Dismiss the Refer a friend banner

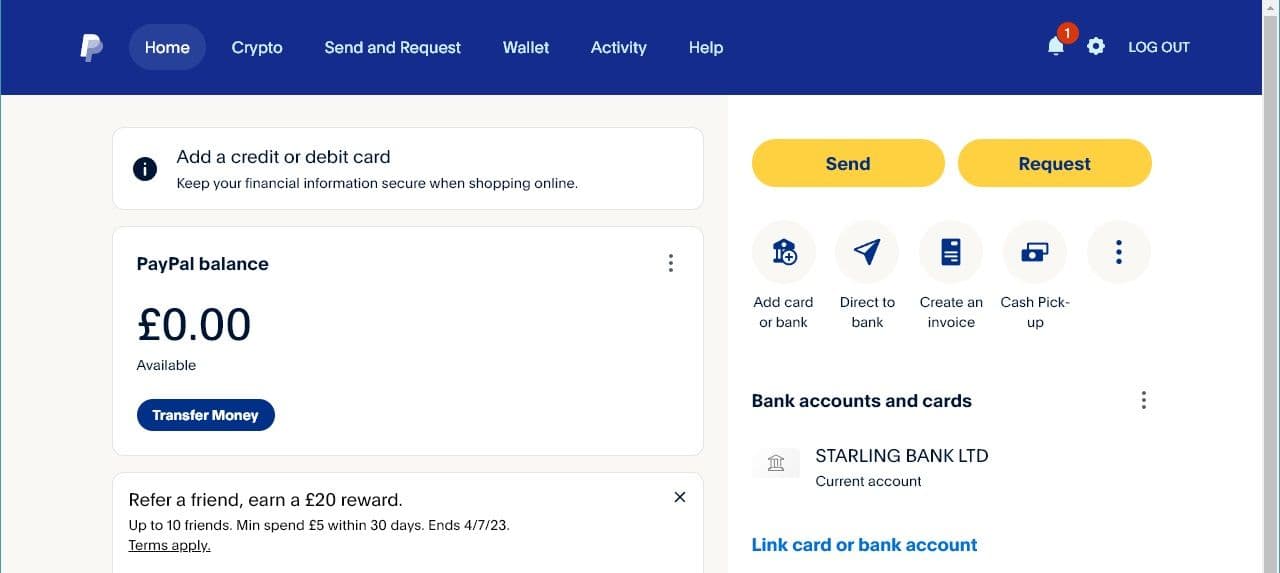pos(680,497)
